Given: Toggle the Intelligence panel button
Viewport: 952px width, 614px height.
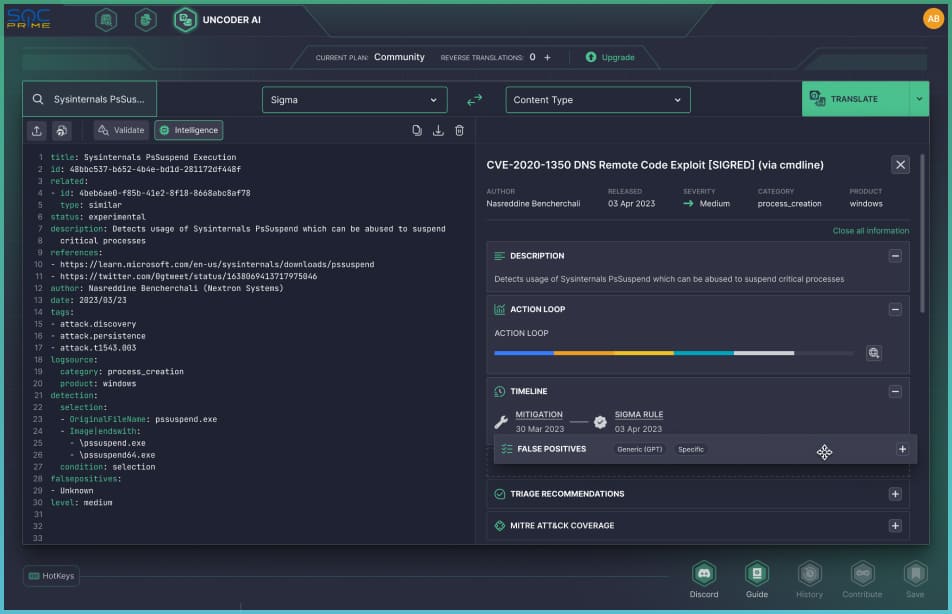Looking at the screenshot, I should pos(189,130).
